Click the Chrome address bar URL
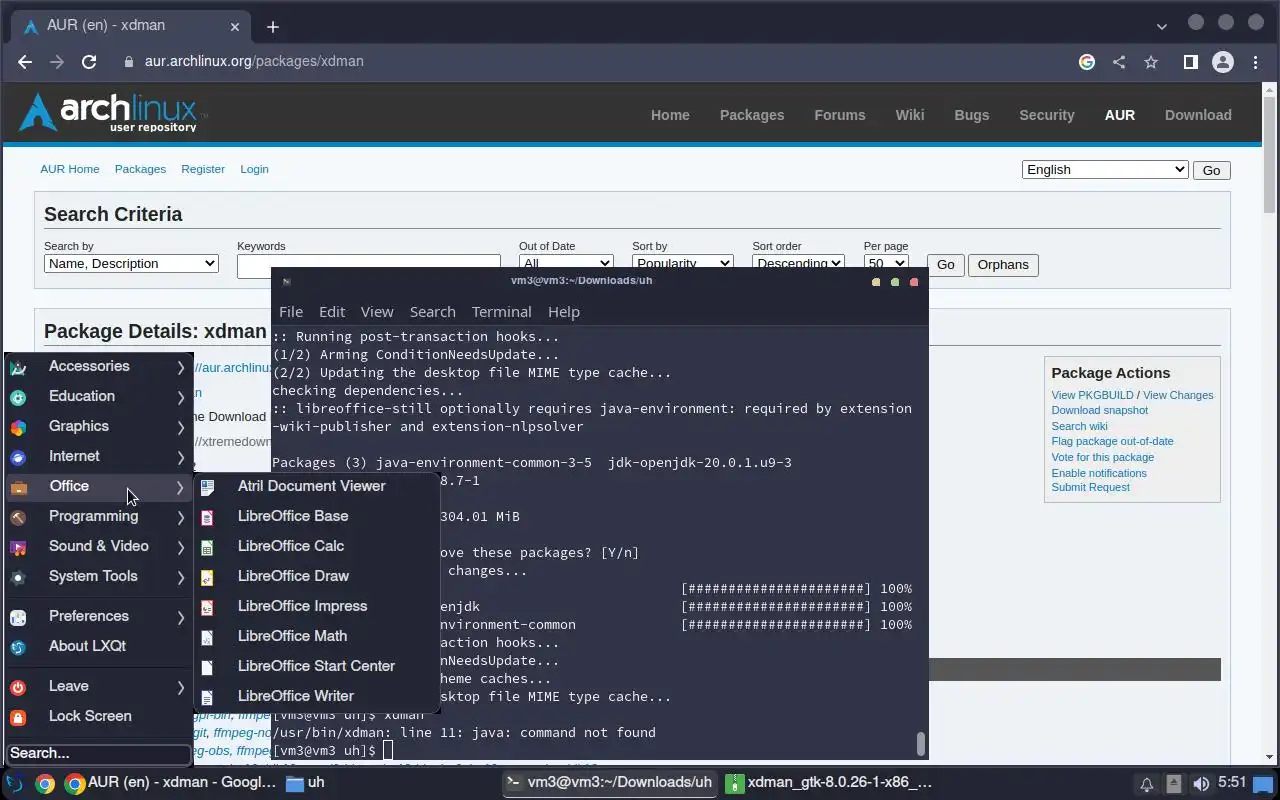This screenshot has width=1280, height=800. point(254,61)
